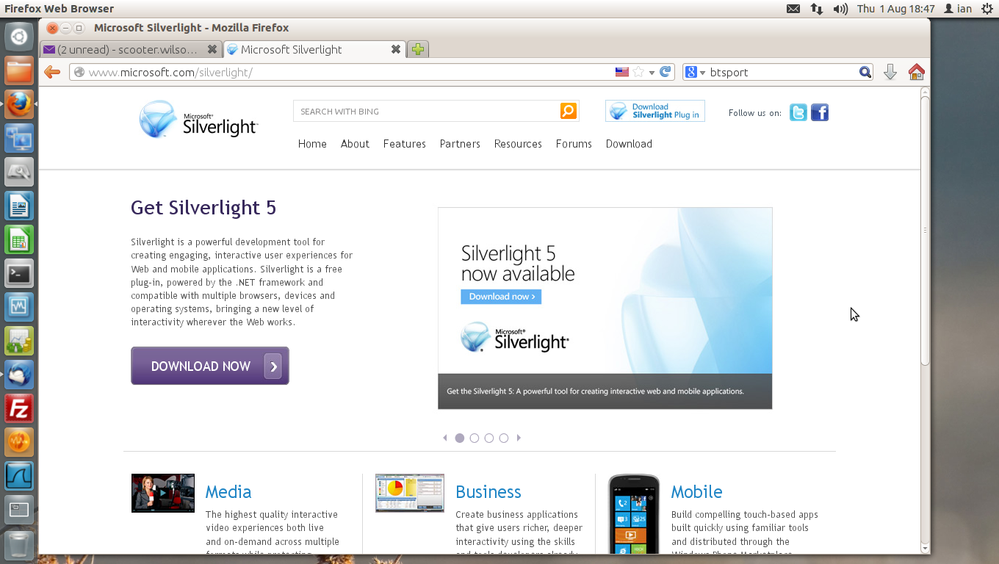Open the System Monitor launcher icon
The height and width of the screenshot is (564, 999).
[19, 307]
